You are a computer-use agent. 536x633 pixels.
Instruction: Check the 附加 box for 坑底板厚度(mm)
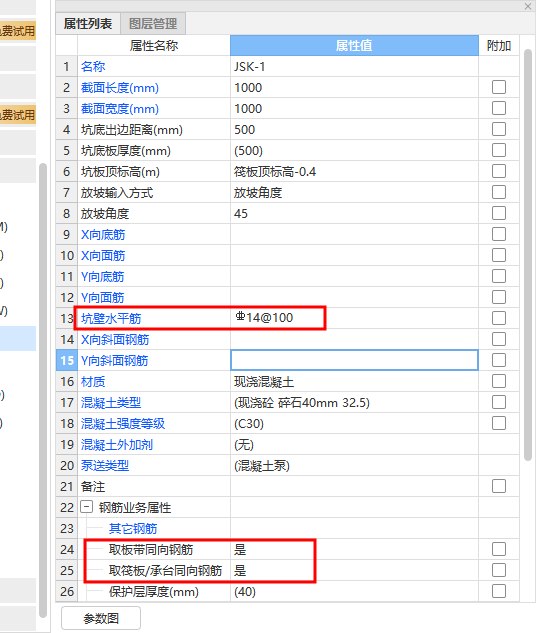[499, 150]
